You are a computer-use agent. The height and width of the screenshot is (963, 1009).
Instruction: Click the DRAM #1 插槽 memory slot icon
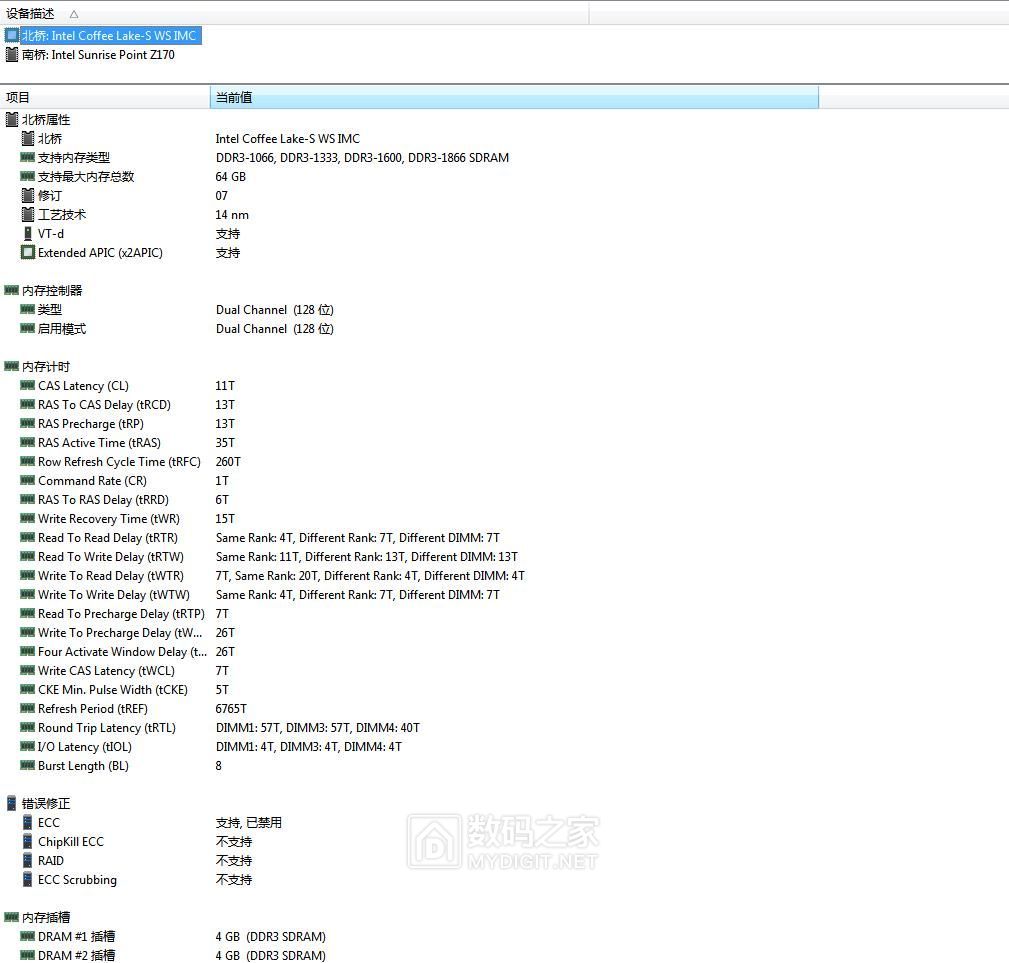pyautogui.click(x=27, y=936)
